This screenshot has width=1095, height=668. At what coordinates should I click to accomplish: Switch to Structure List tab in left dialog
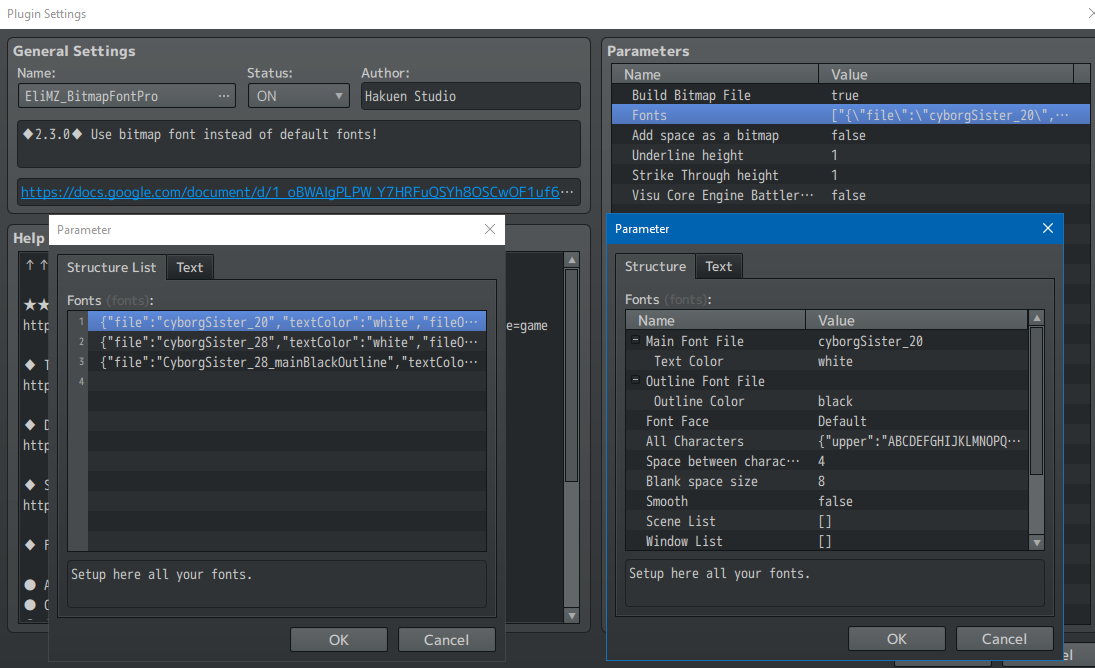[x=112, y=267]
